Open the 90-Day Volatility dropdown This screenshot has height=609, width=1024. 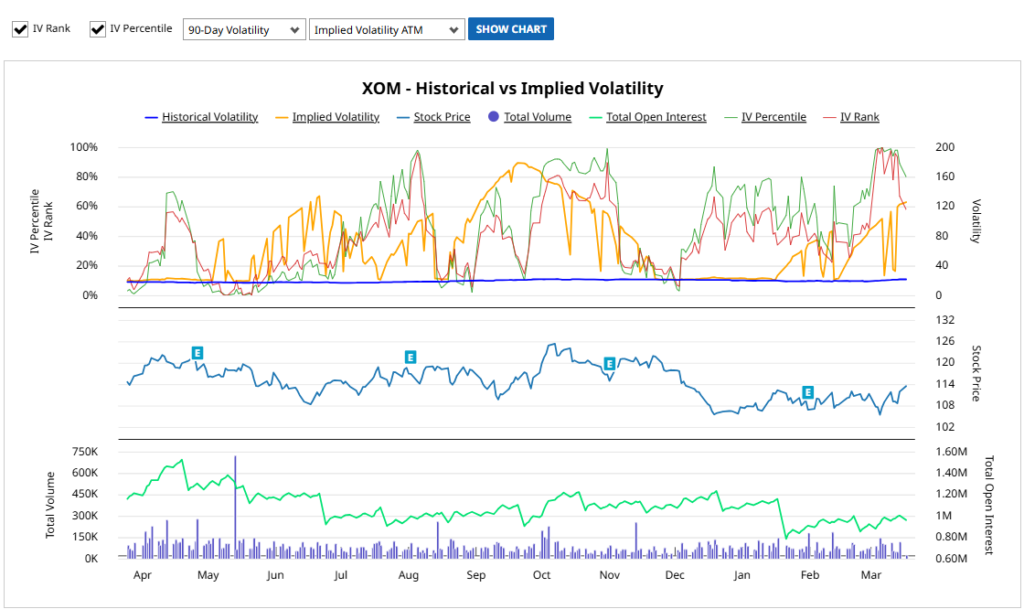point(244,30)
